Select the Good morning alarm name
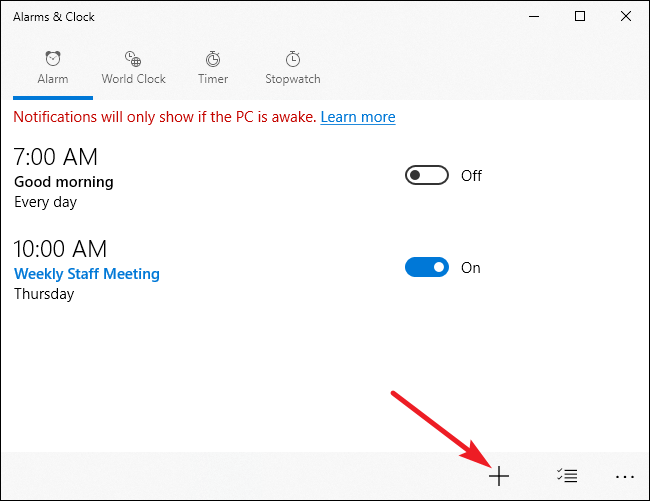The height and width of the screenshot is (501, 650). pos(64,182)
